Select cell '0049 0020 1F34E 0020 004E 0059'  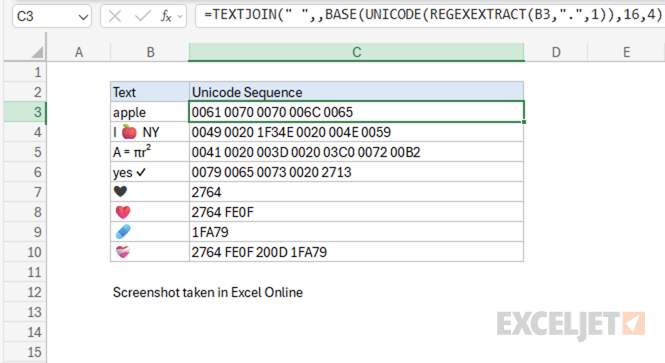(x=356, y=132)
